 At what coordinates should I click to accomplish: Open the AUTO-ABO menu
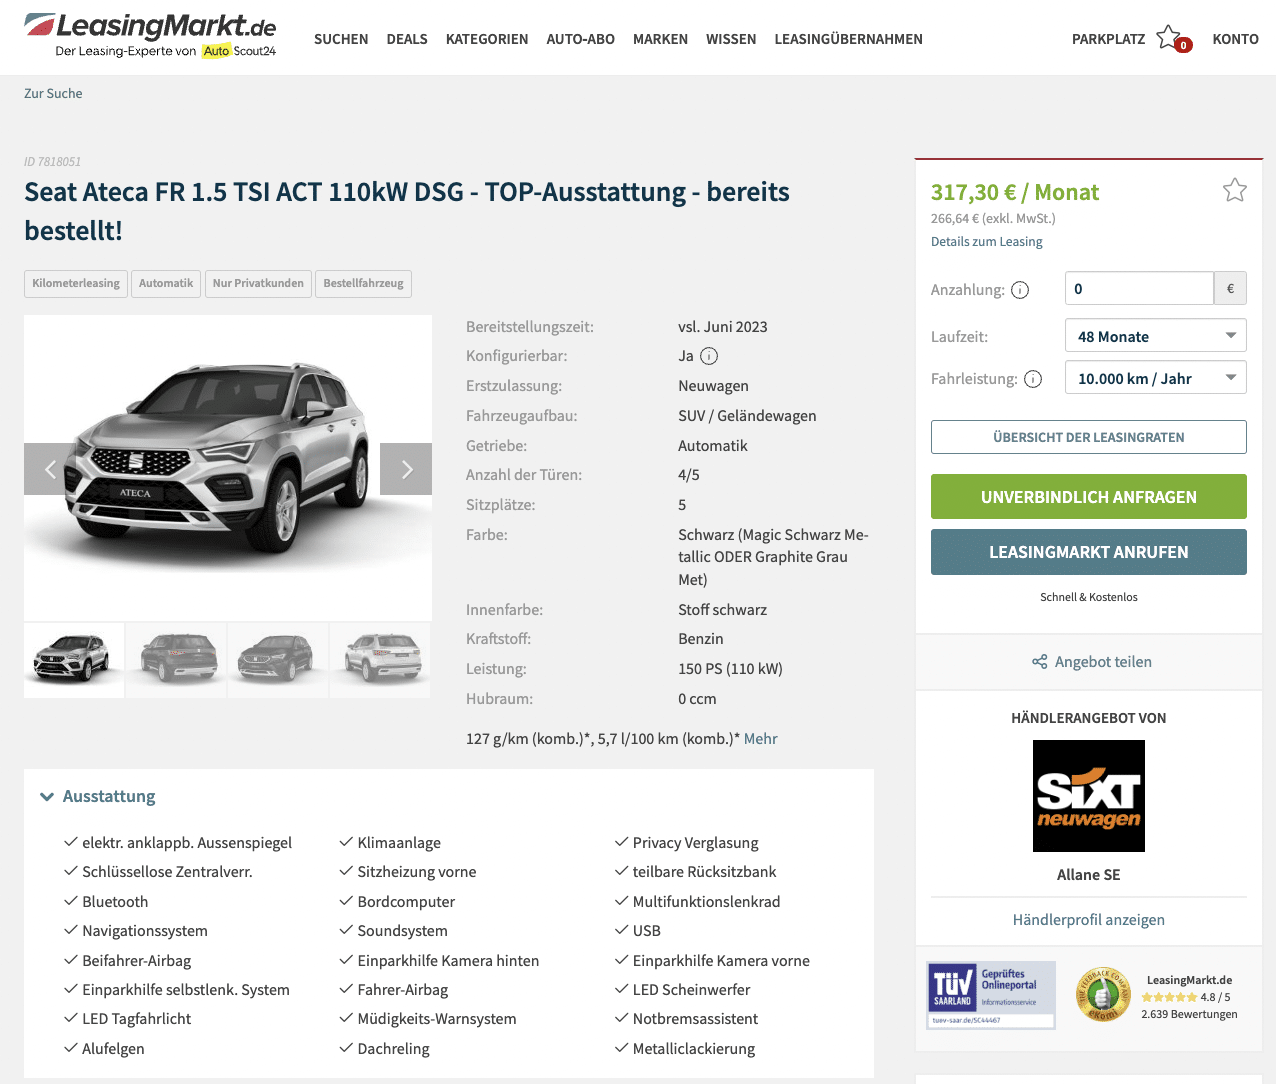click(x=580, y=39)
